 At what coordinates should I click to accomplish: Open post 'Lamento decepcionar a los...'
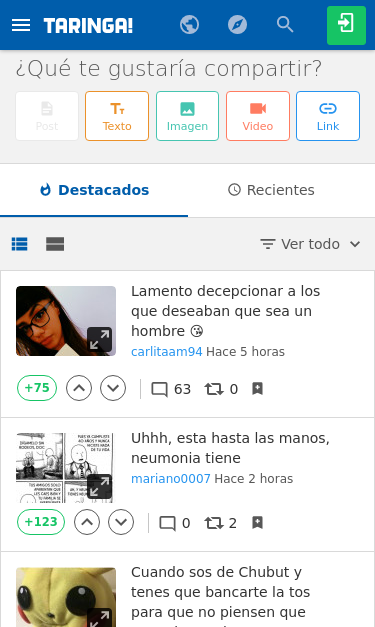(226, 311)
